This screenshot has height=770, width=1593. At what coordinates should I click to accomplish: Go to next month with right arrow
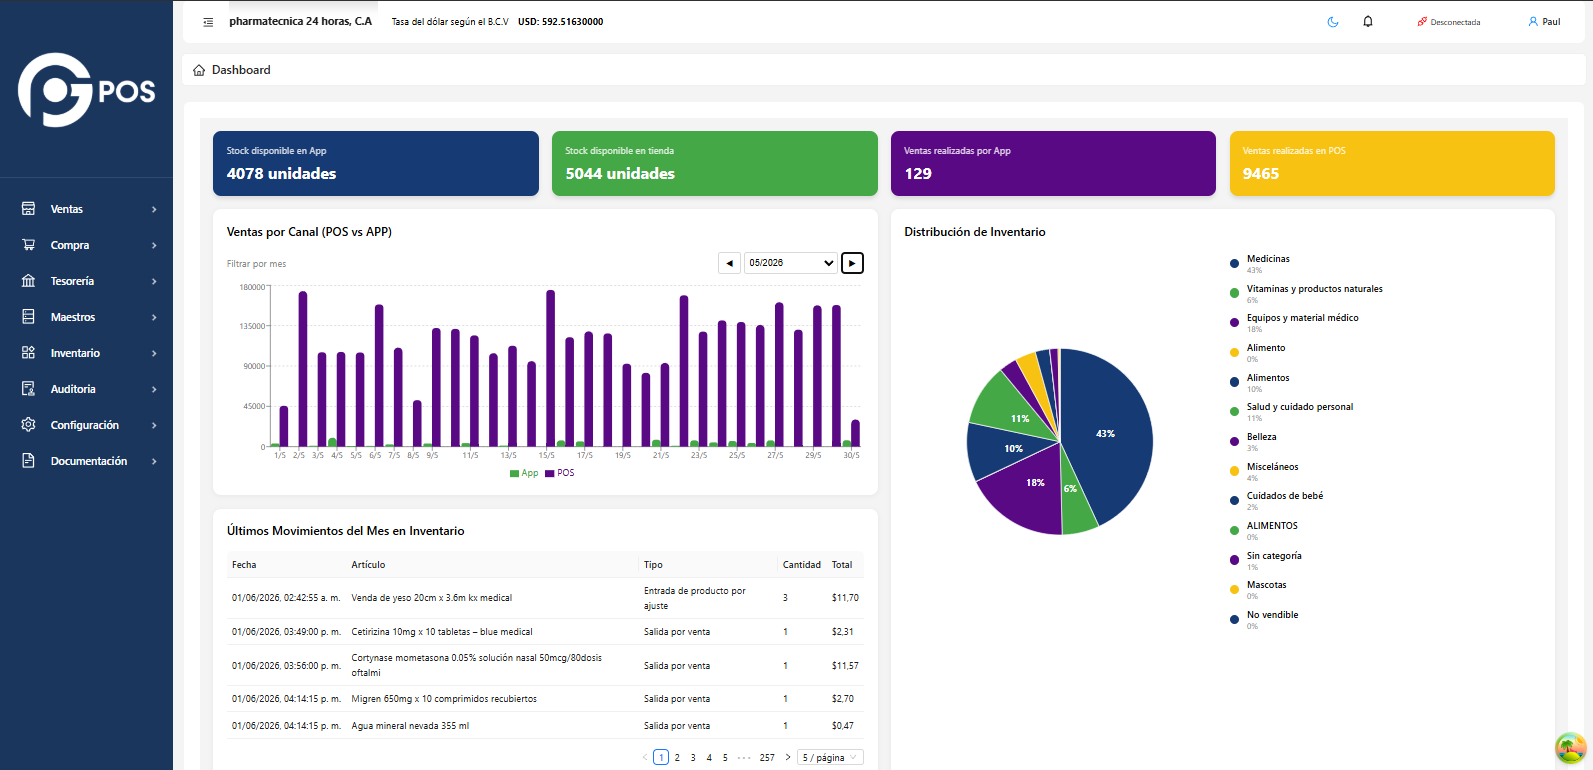pyautogui.click(x=852, y=263)
